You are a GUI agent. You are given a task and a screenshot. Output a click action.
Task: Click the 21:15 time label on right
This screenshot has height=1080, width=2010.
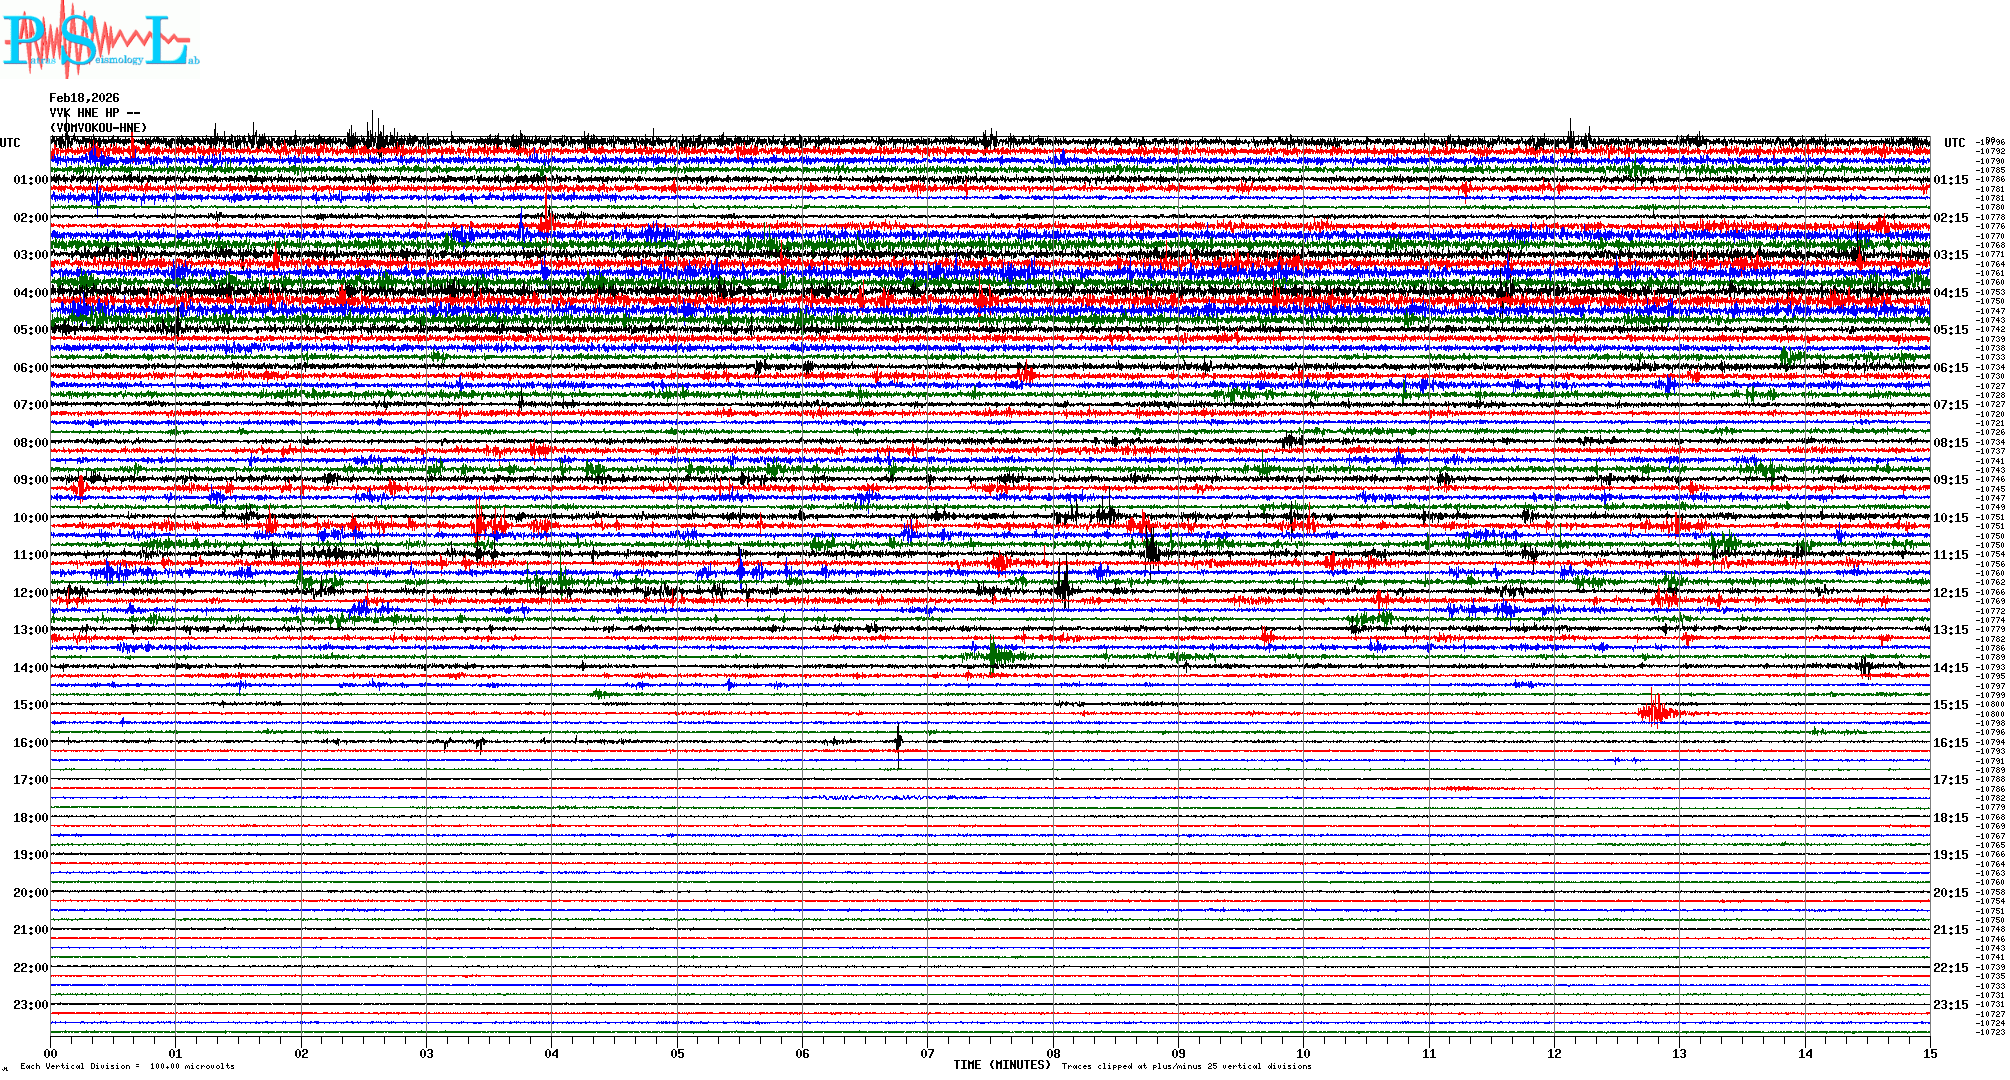(1950, 930)
